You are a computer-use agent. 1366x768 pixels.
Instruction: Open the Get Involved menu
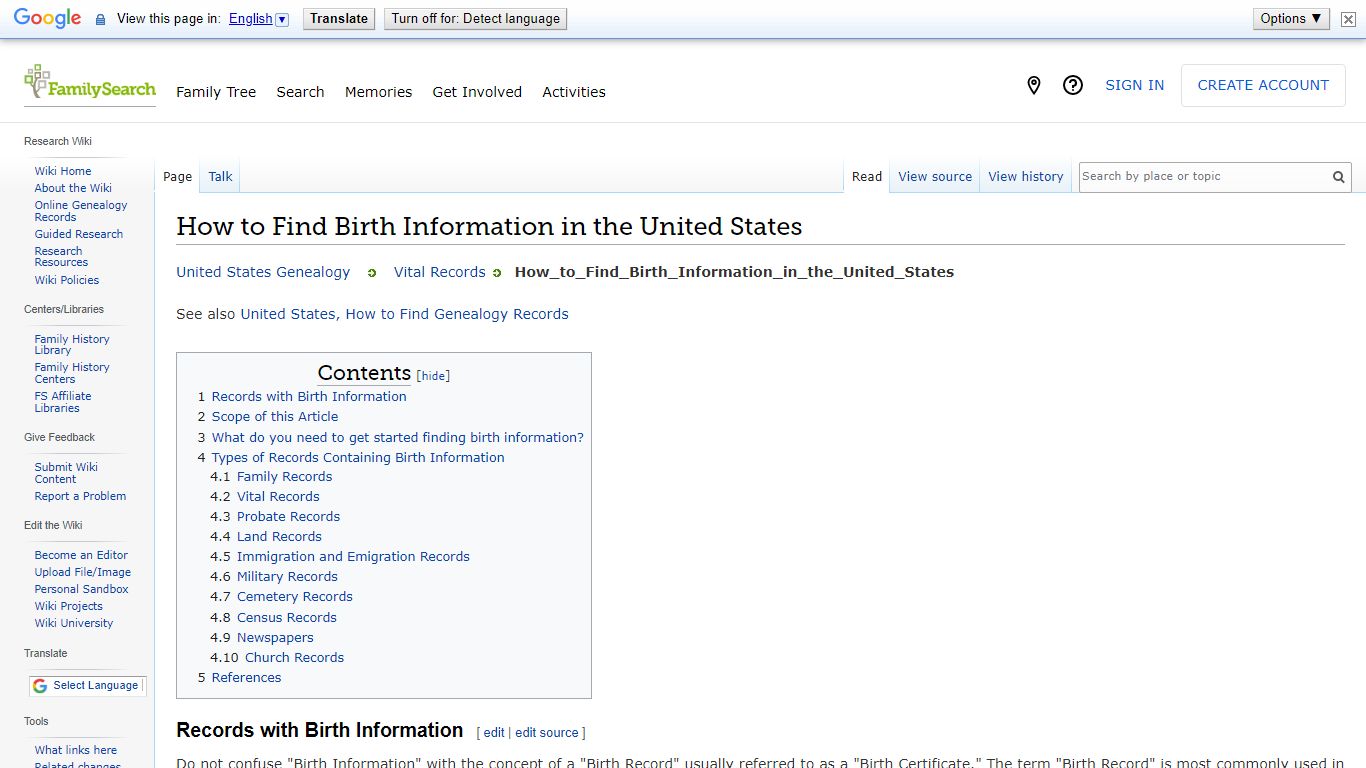point(477,92)
